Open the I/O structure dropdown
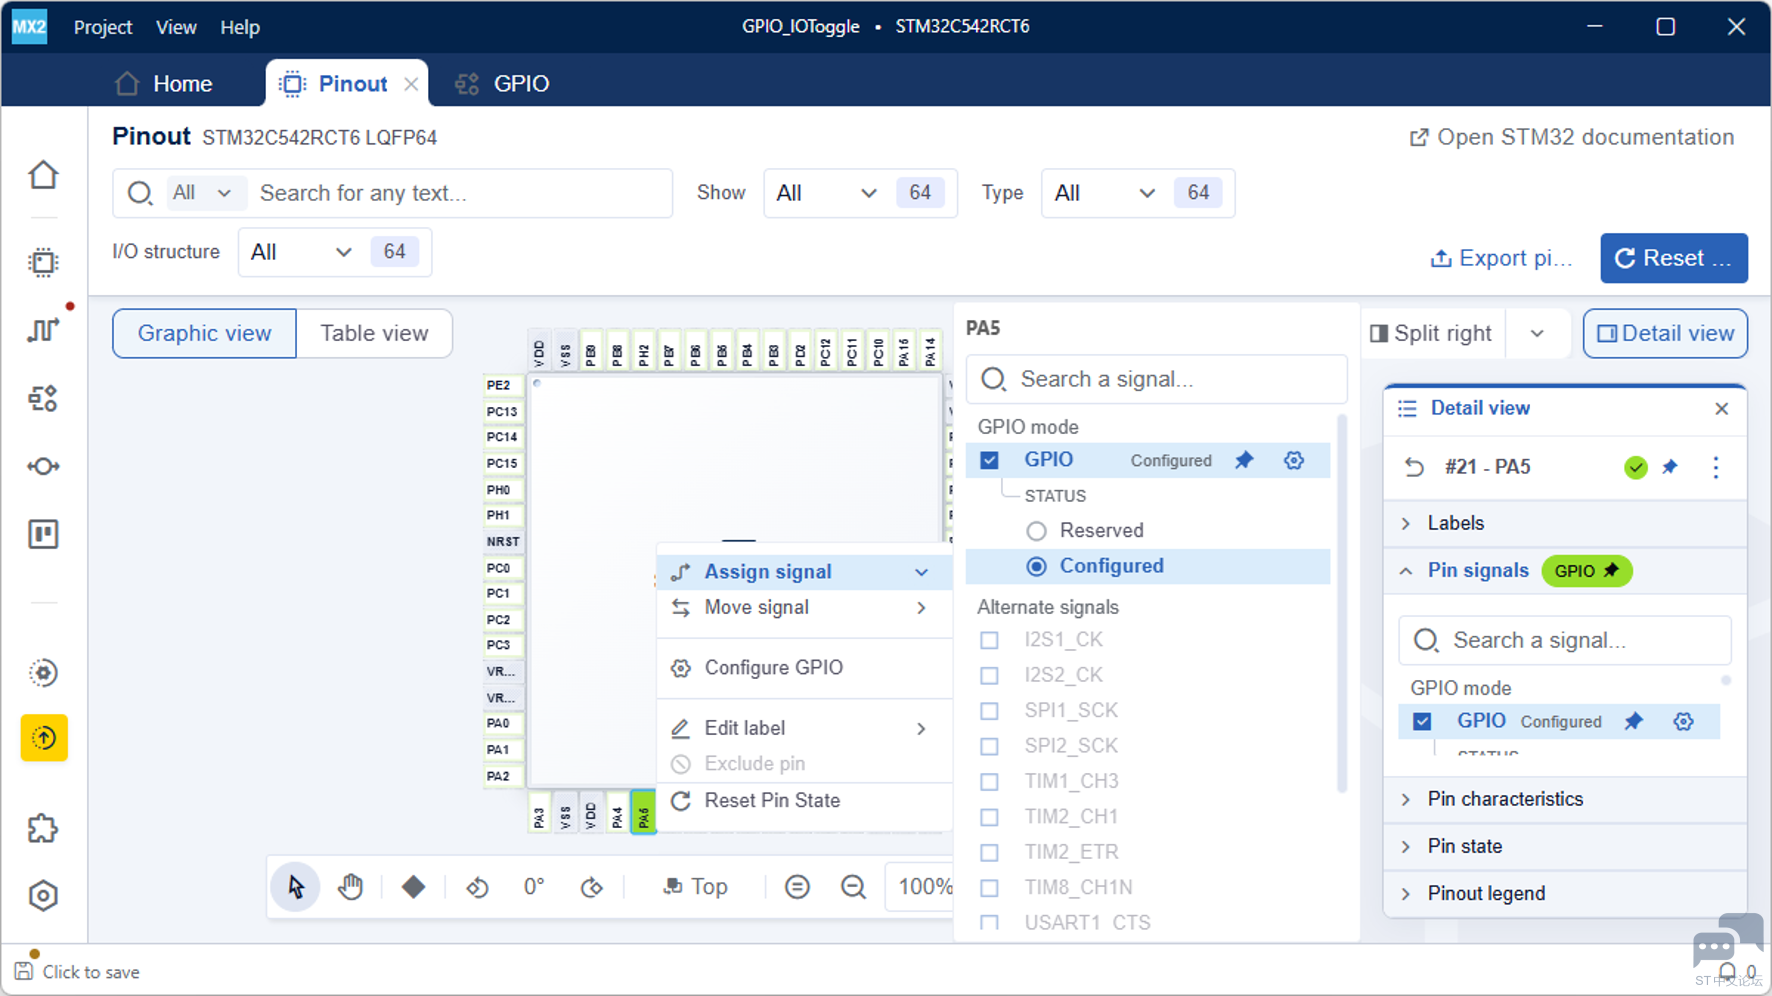The width and height of the screenshot is (1772, 996). coord(335,252)
